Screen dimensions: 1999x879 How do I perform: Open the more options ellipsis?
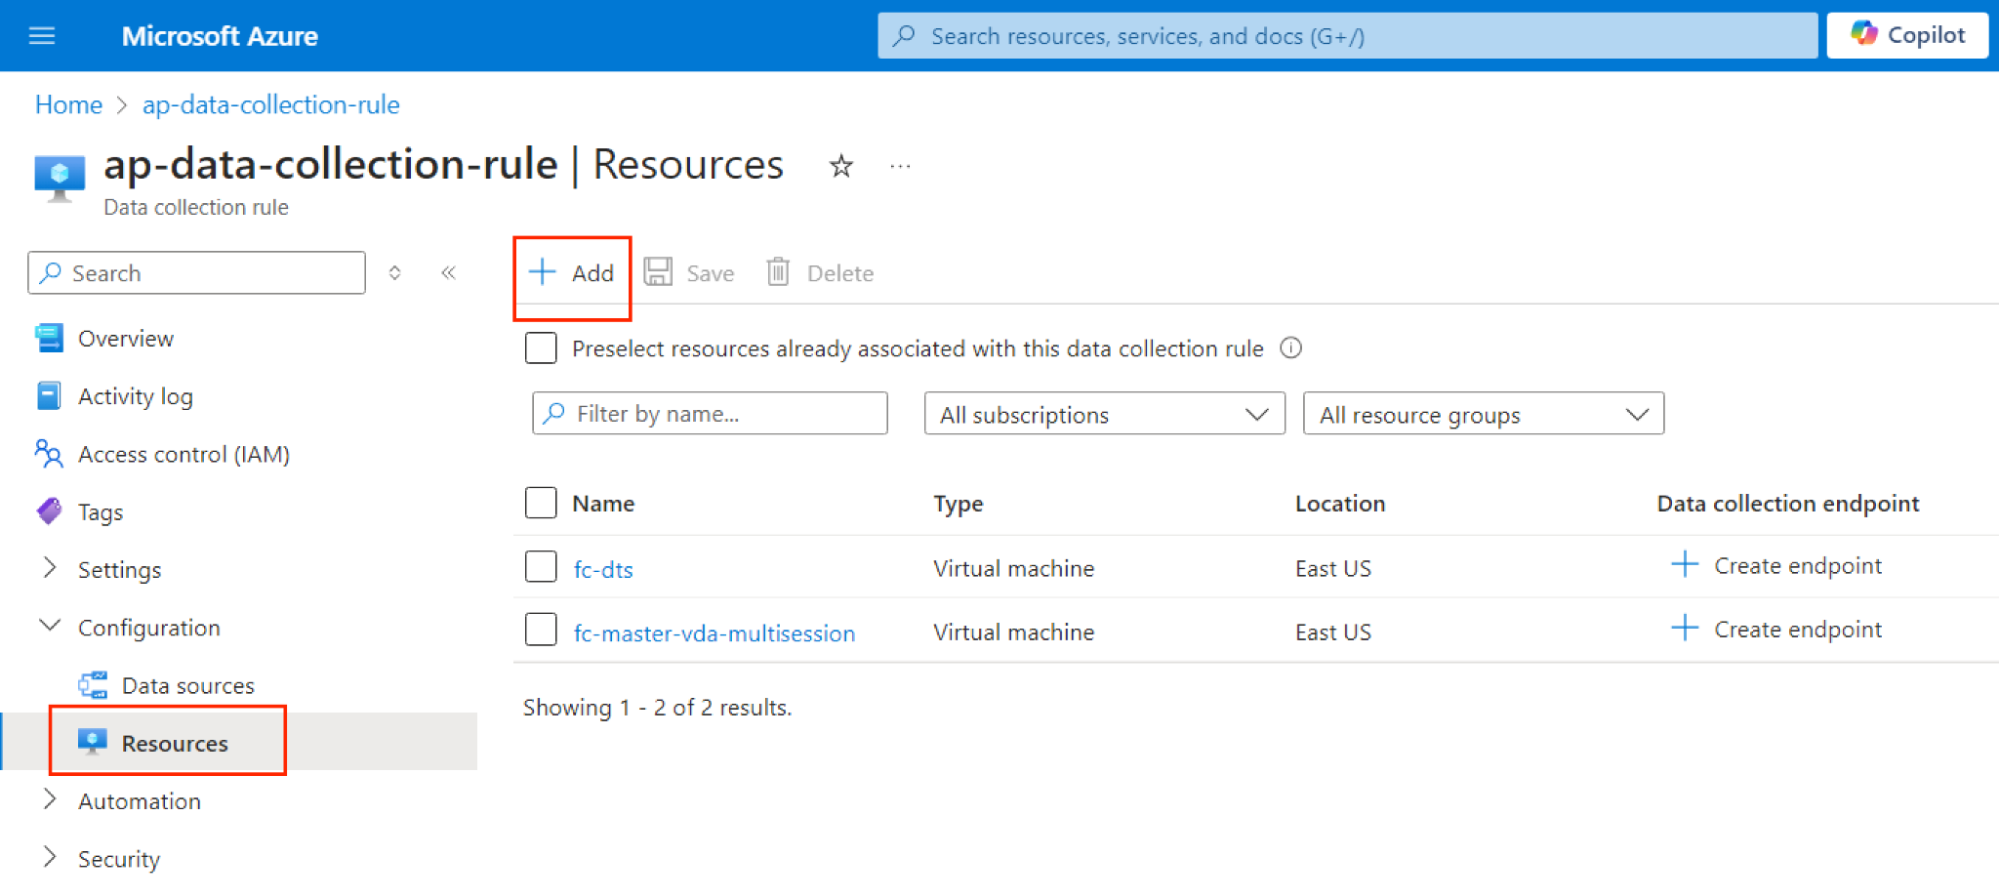point(900,166)
